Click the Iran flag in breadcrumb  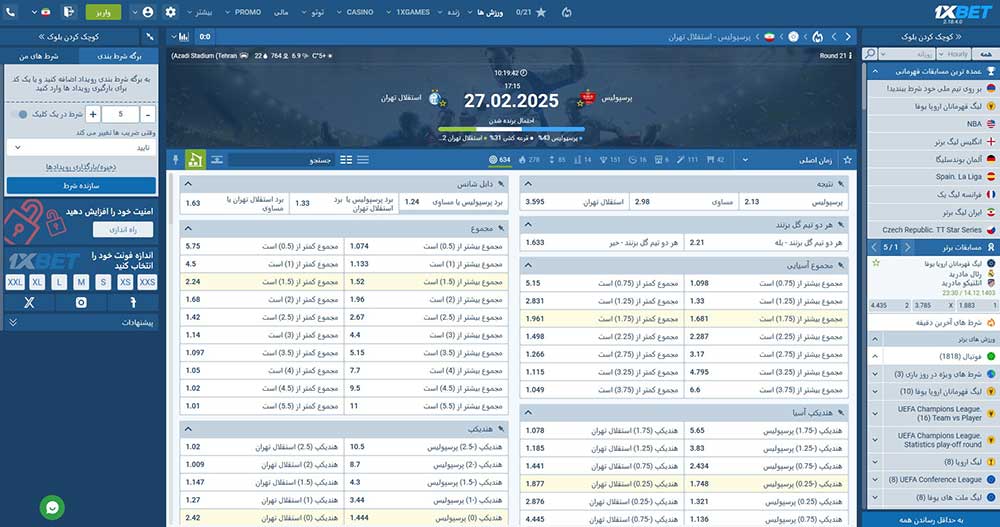[768, 36]
